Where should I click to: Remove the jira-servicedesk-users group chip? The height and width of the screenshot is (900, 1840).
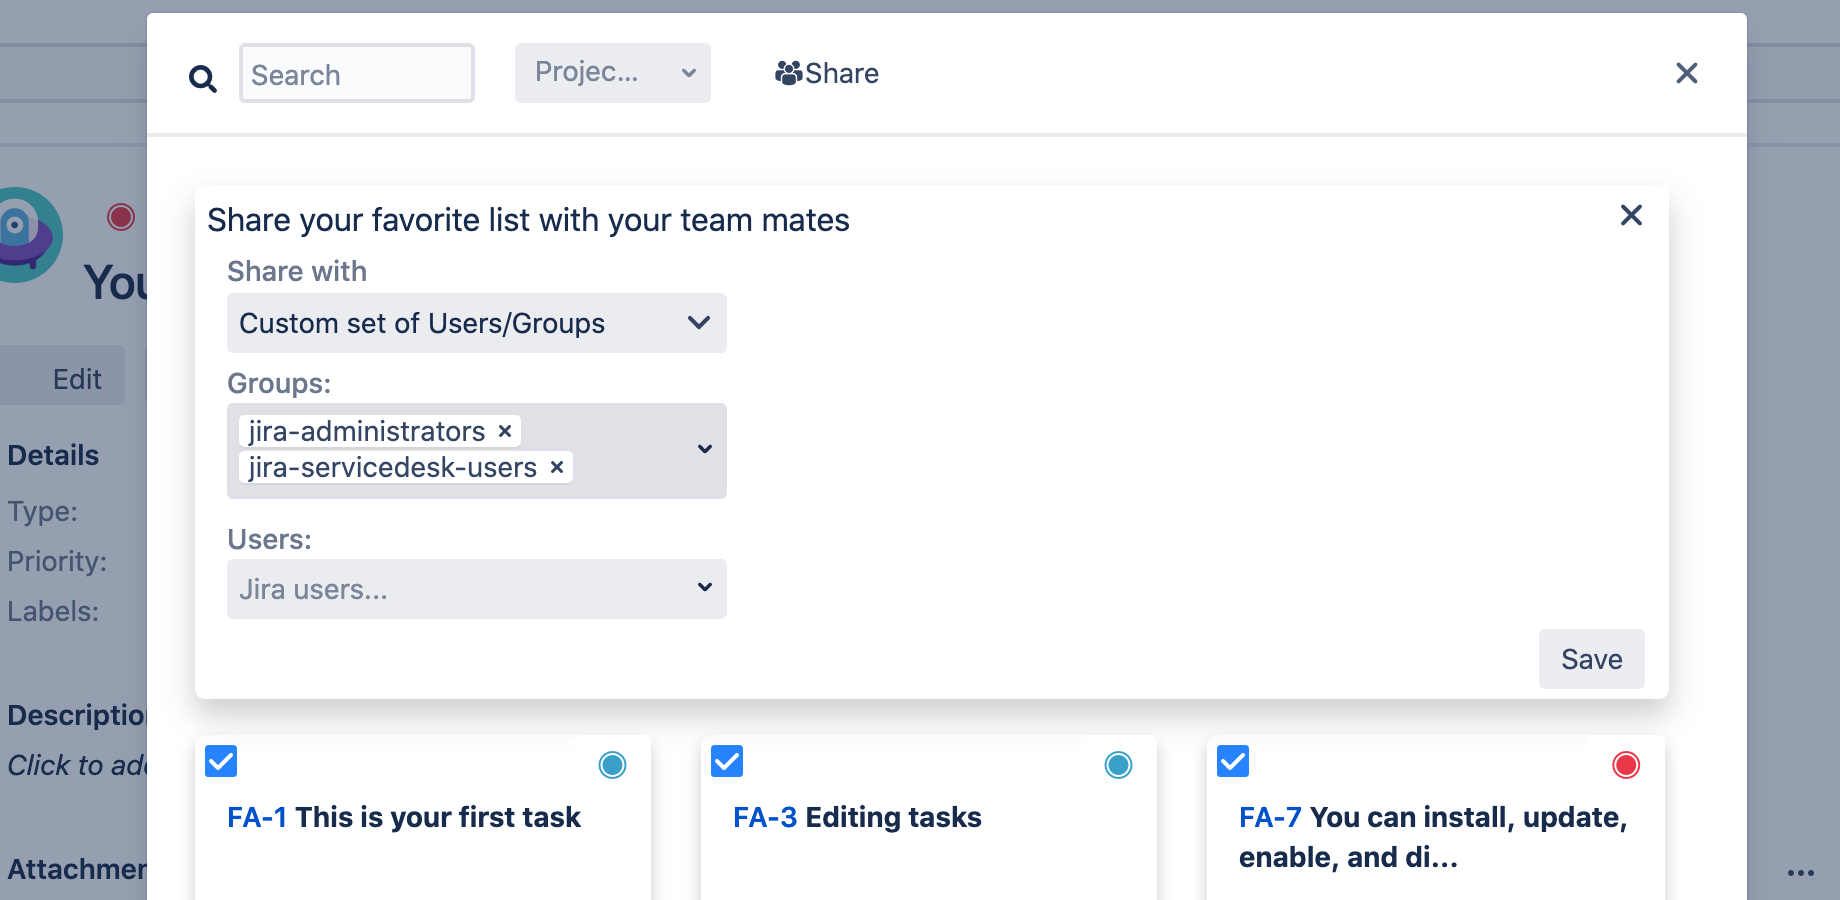(556, 467)
